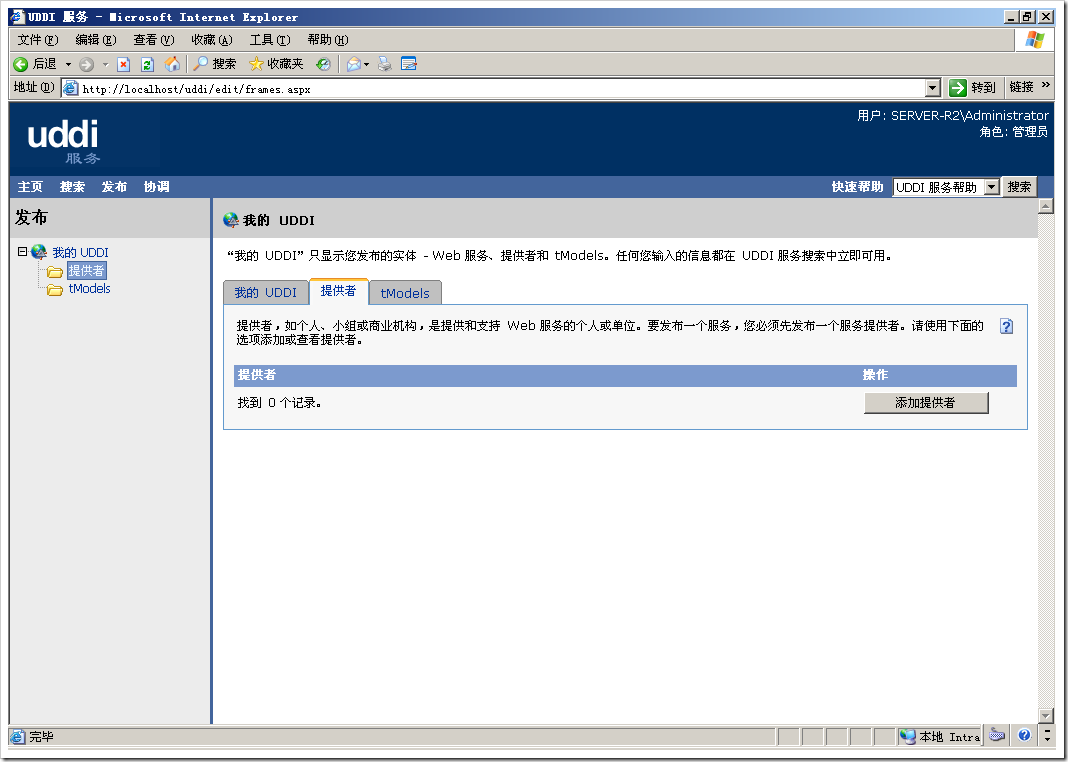The width and height of the screenshot is (1068, 762).
Task: Click the 找到 0 个记录 text
Action: [279, 403]
